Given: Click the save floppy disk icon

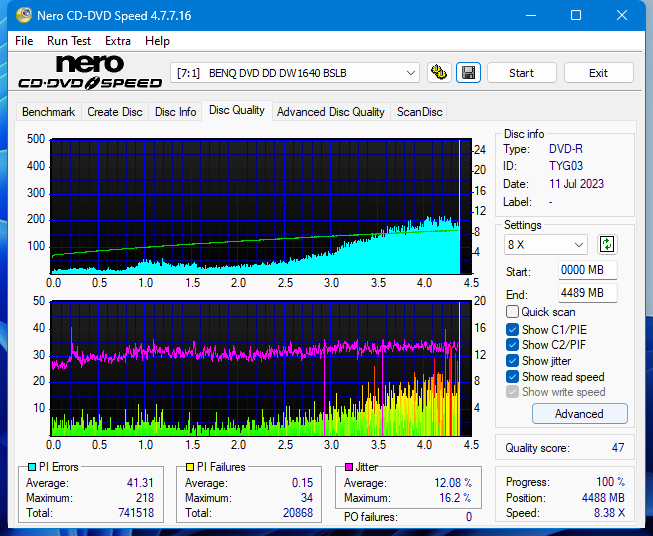Looking at the screenshot, I should pyautogui.click(x=469, y=73).
